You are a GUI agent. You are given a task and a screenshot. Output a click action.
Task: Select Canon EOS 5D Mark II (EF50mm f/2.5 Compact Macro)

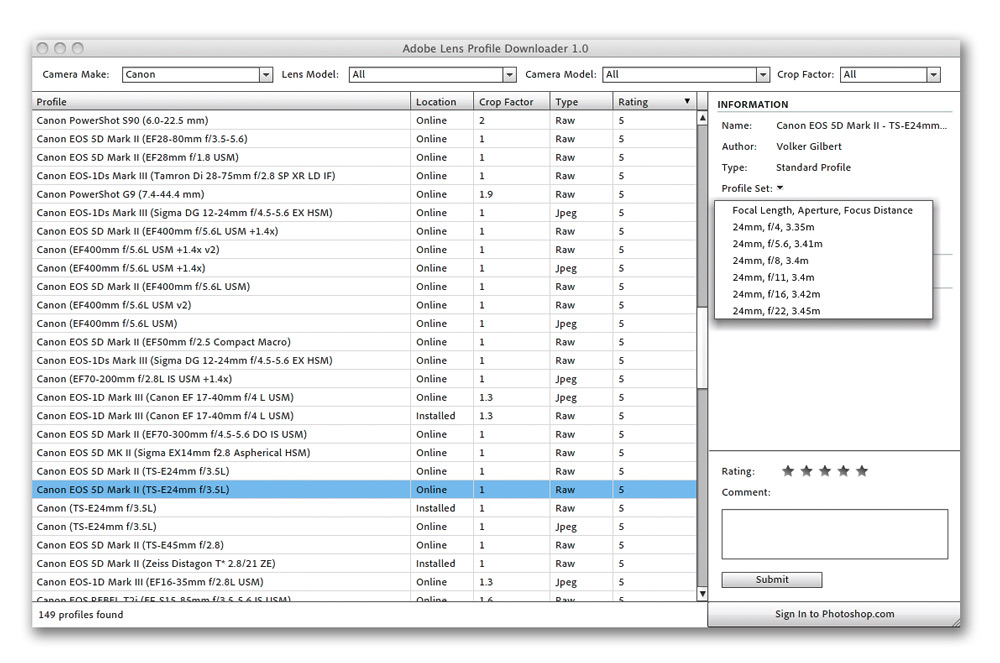[x=364, y=342]
